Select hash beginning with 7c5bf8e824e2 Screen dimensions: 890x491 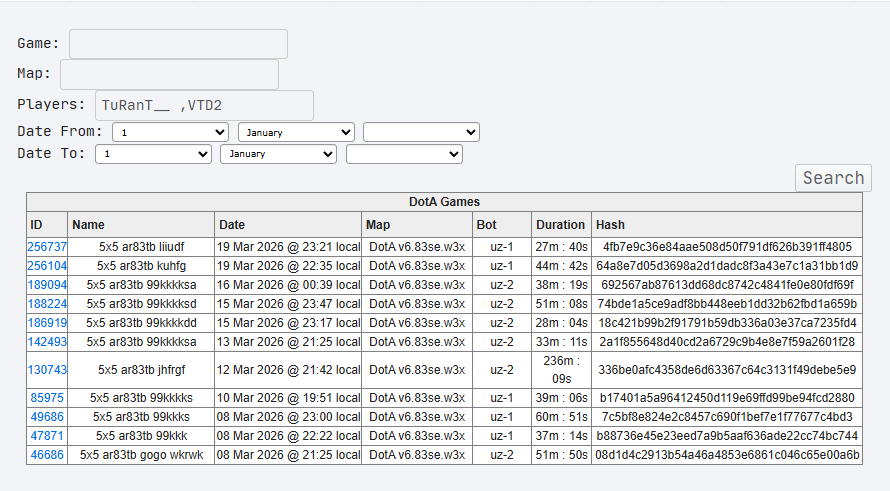(x=727, y=417)
